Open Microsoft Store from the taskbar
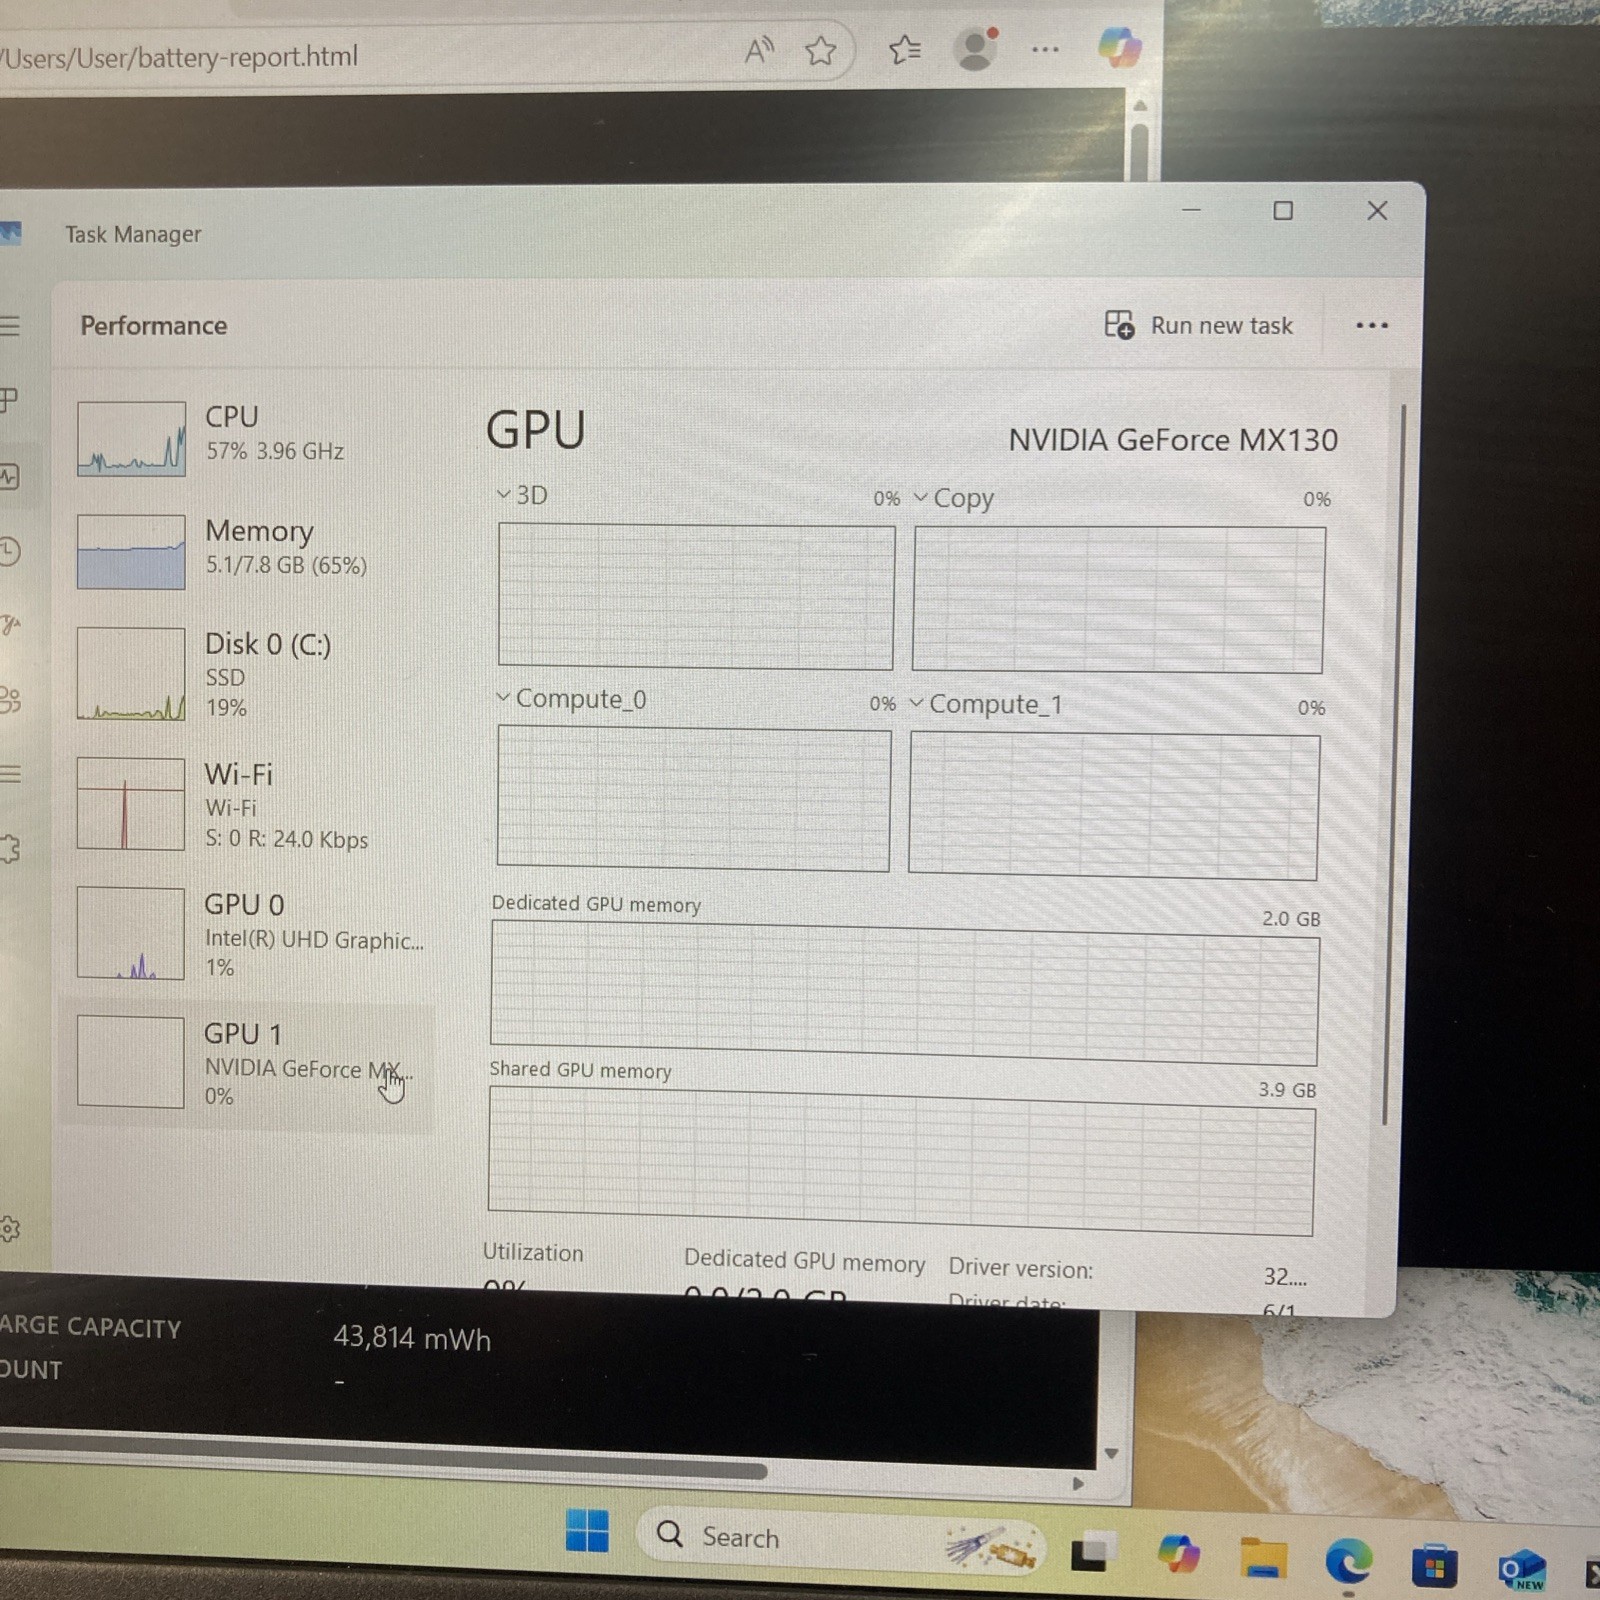Viewport: 1600px width, 1600px height. [x=1434, y=1566]
